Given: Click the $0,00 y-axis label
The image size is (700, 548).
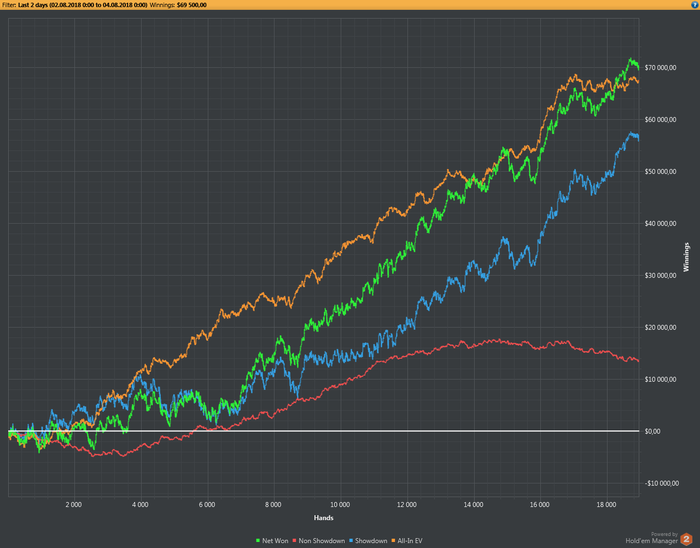Looking at the screenshot, I should point(652,432).
